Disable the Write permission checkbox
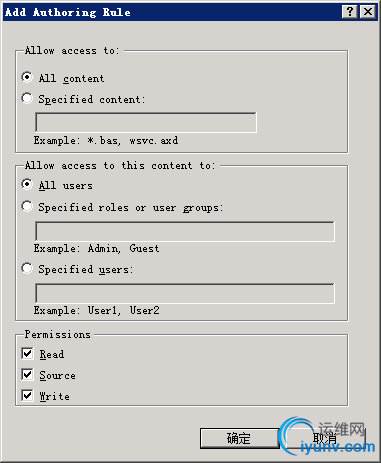The image size is (381, 463). 27,396
